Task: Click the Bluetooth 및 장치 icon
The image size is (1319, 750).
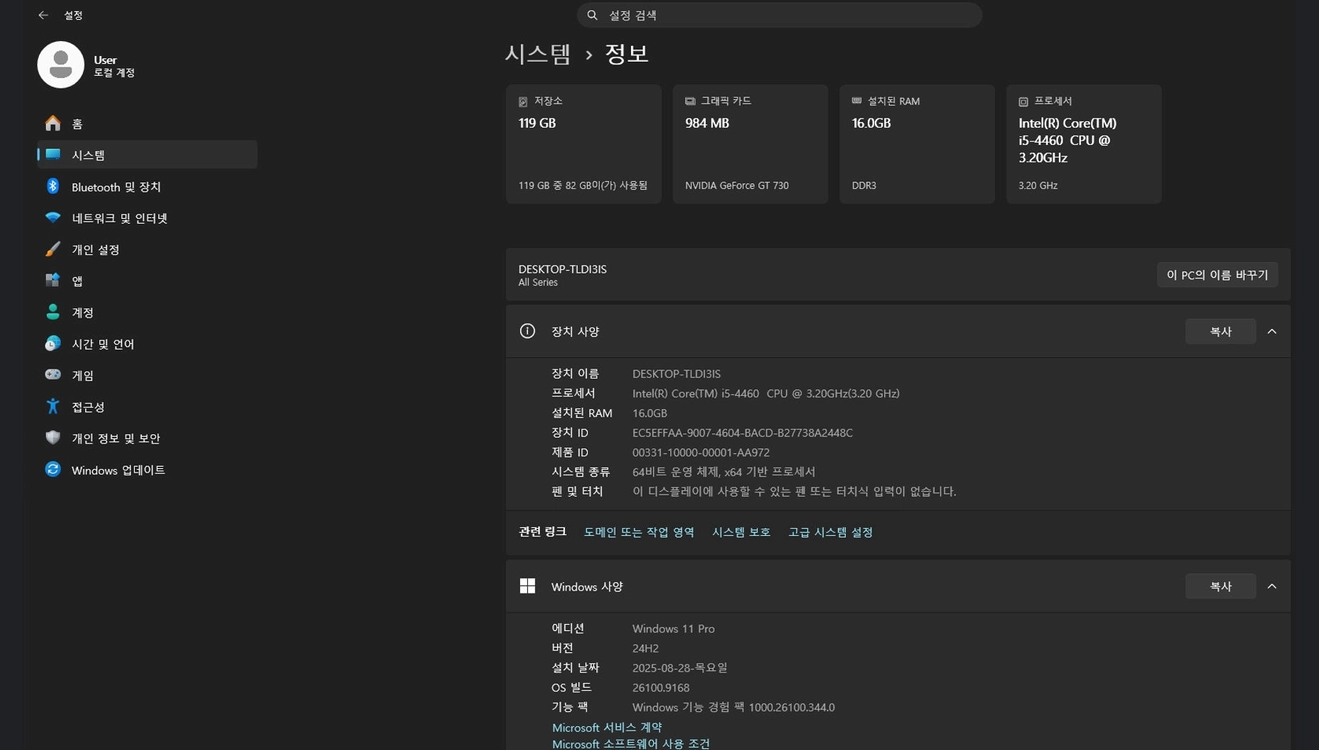Action: tap(53, 186)
